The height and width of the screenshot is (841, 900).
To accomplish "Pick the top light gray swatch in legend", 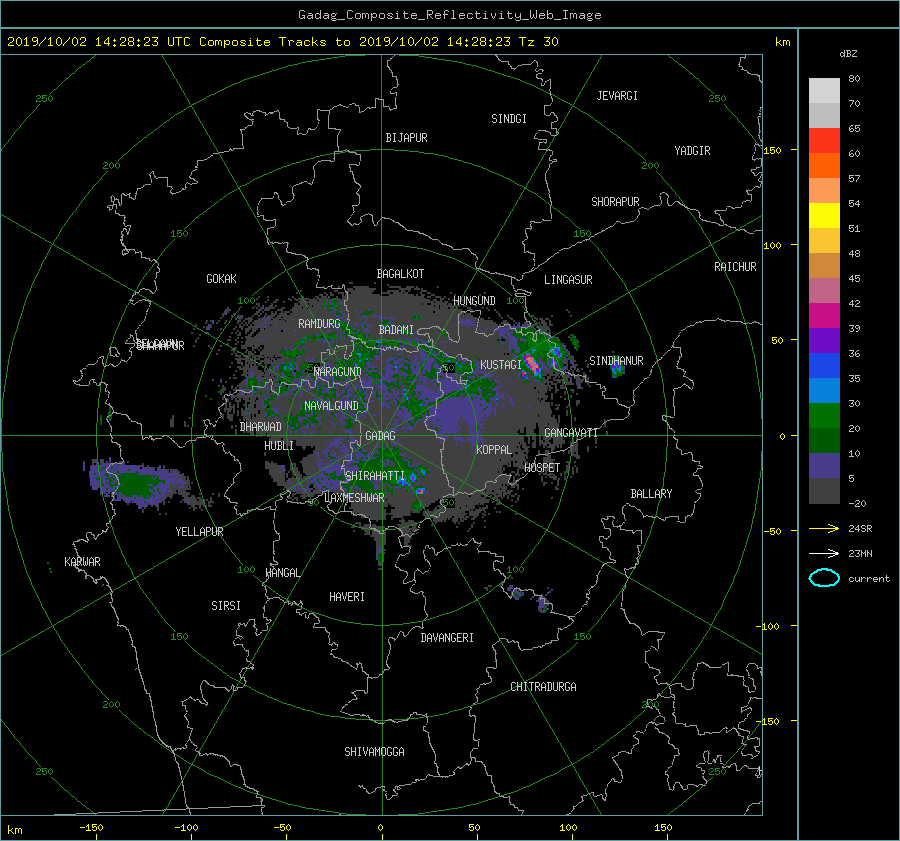I will tap(824, 90).
